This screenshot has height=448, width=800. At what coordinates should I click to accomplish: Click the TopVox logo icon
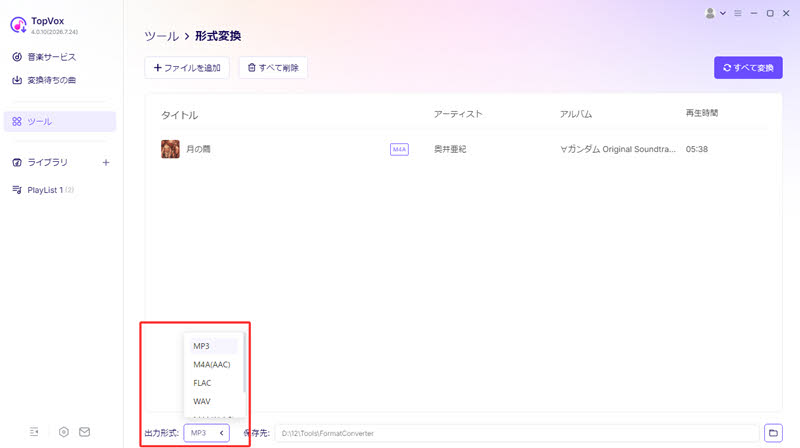pyautogui.click(x=18, y=24)
